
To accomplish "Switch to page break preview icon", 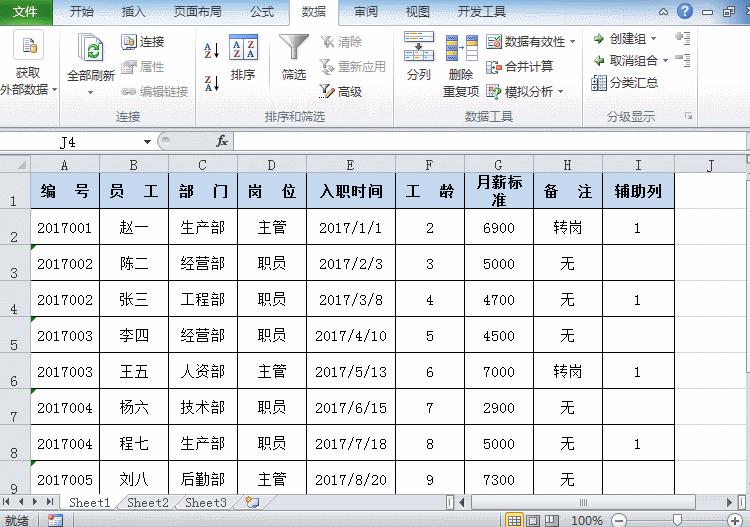I will point(551,520).
